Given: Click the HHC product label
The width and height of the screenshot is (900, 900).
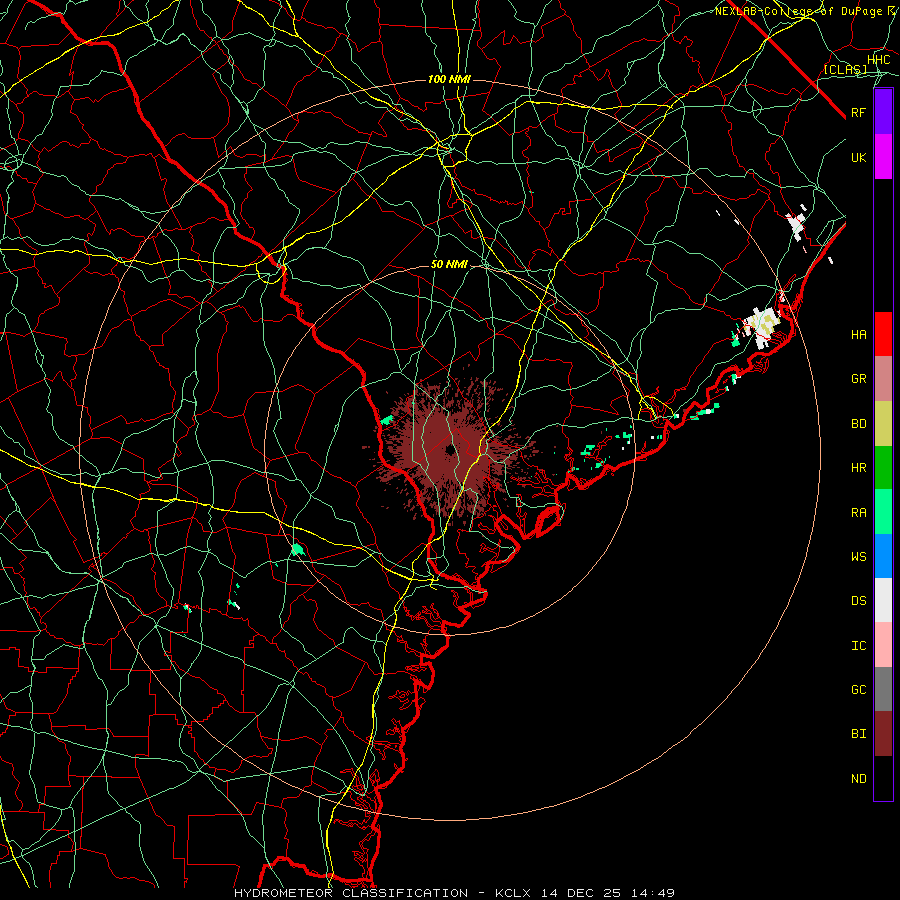Looking at the screenshot, I should click(878, 60).
